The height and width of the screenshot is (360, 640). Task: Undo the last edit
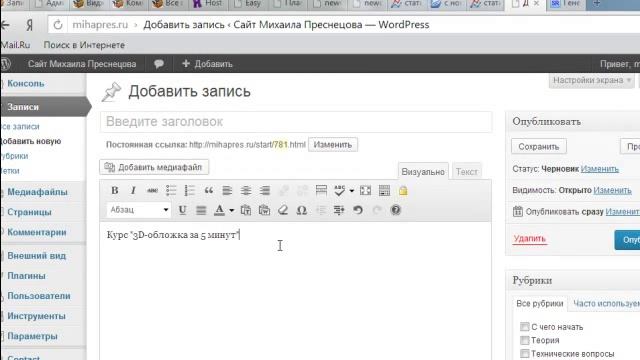pyautogui.click(x=358, y=210)
